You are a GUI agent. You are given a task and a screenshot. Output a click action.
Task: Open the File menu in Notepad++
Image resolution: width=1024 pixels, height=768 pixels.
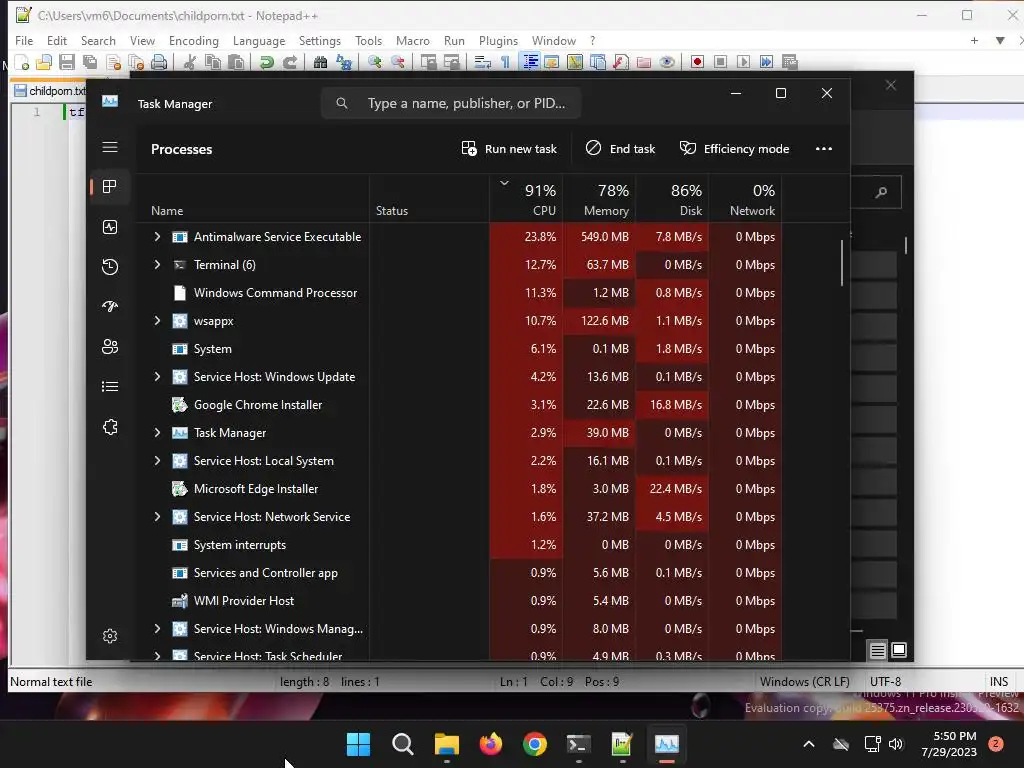click(x=24, y=40)
